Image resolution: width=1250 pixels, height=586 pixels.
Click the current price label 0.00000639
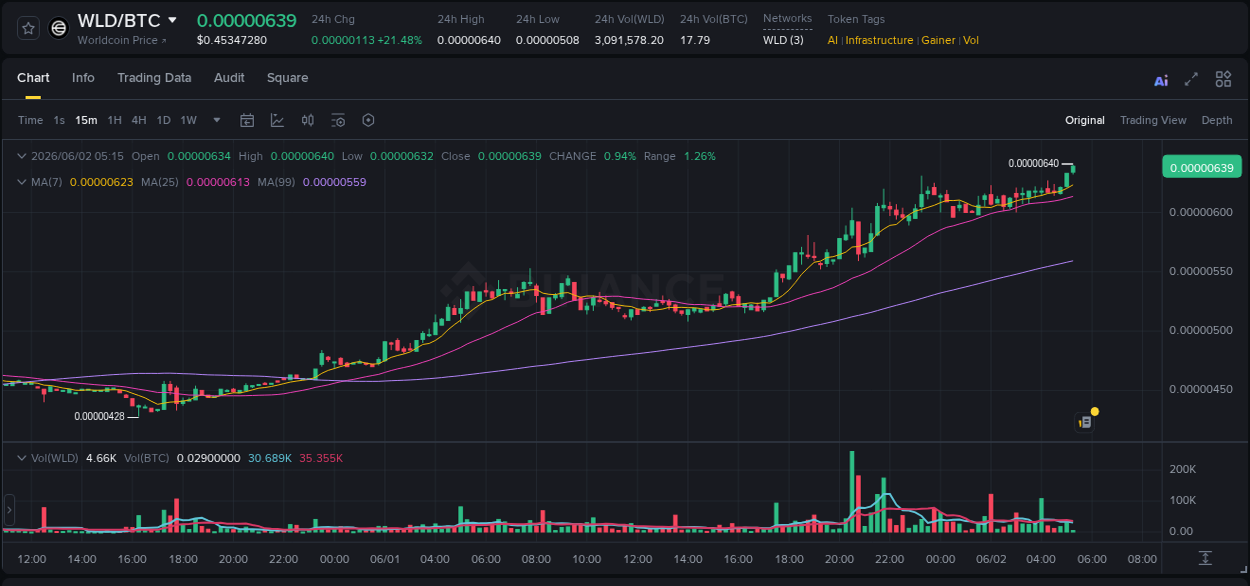click(x=1201, y=167)
